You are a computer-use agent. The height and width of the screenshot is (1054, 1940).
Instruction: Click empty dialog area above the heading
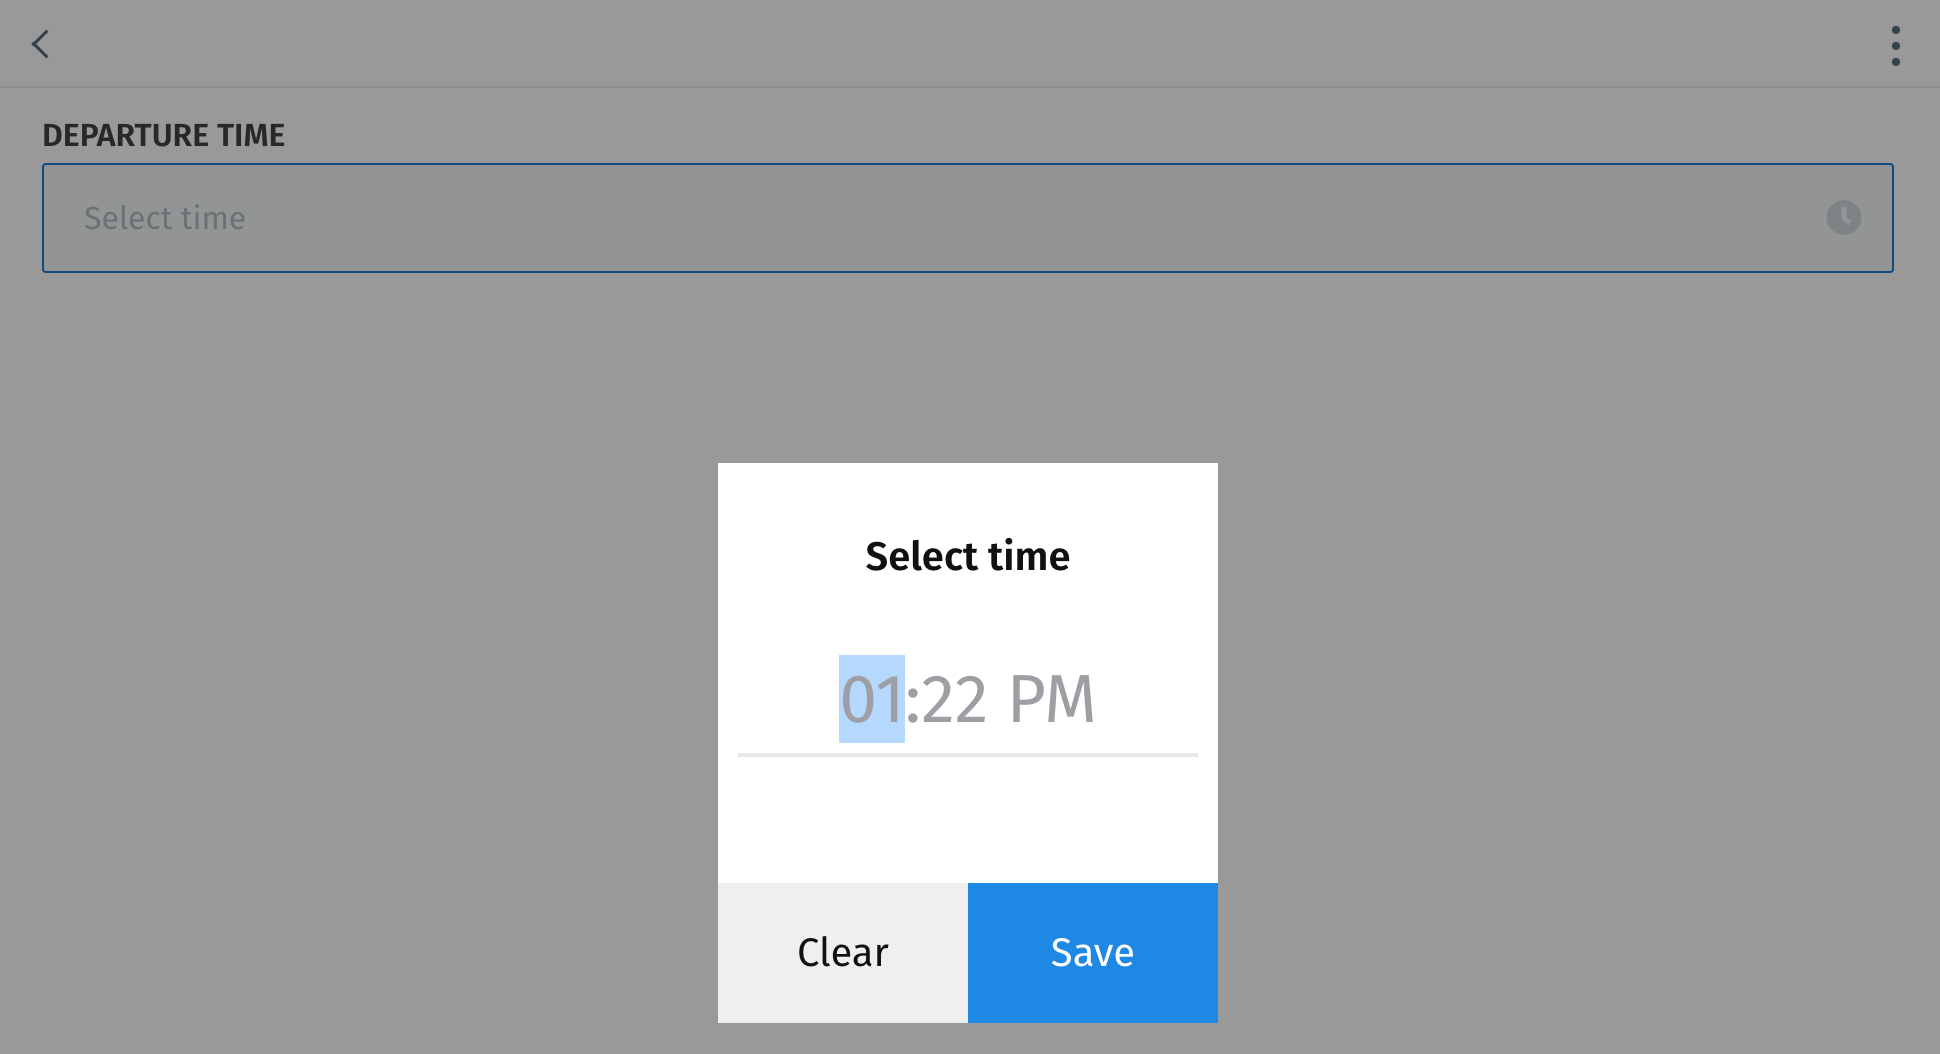pyautogui.click(x=967, y=493)
